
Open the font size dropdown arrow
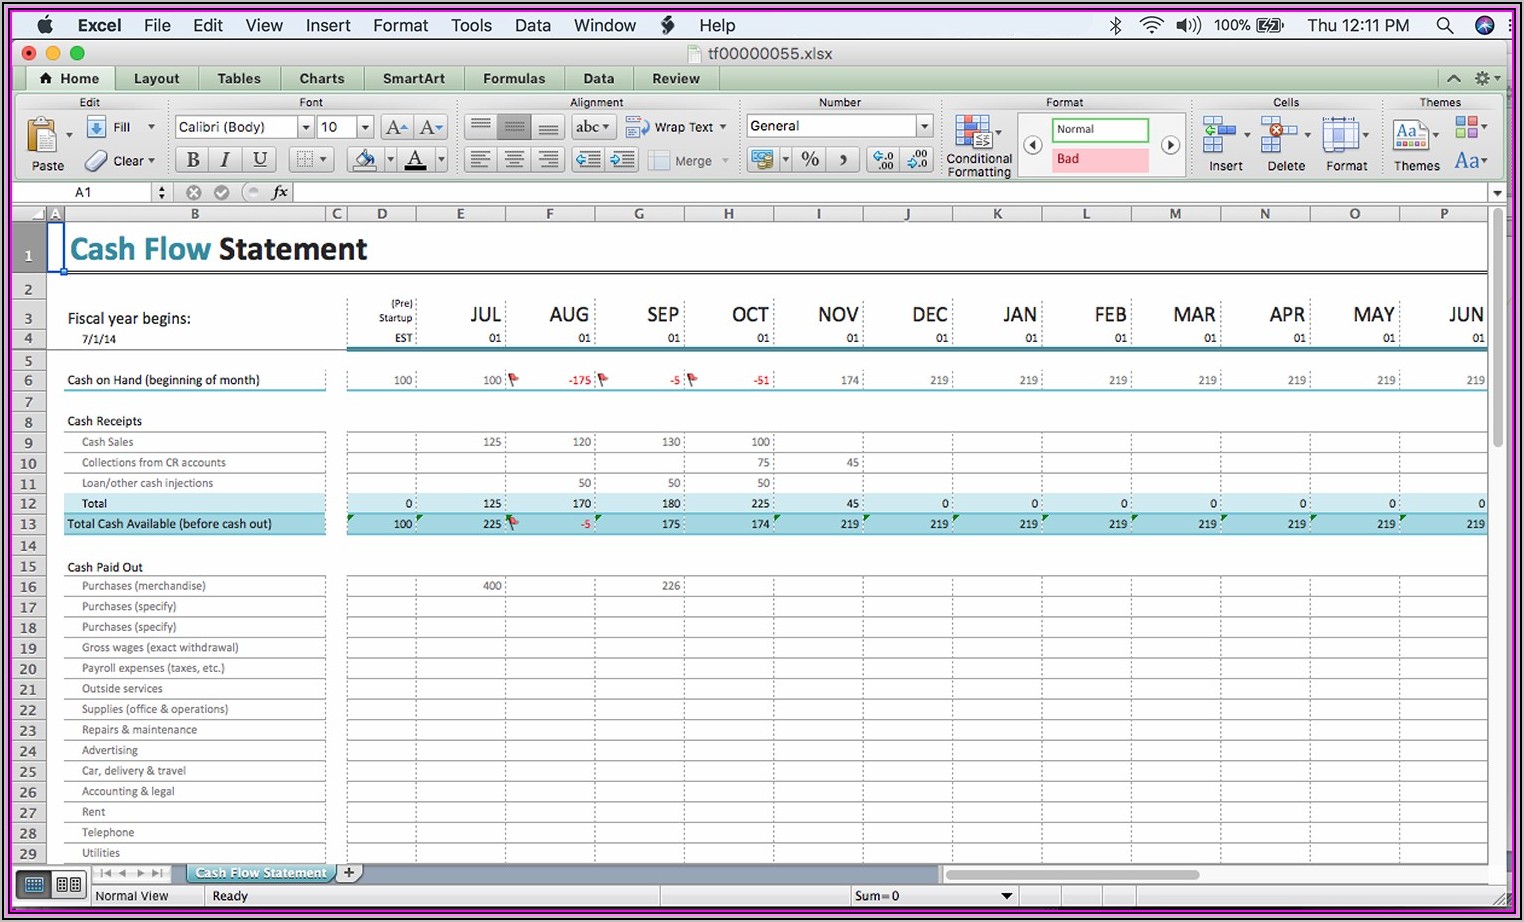tap(365, 127)
